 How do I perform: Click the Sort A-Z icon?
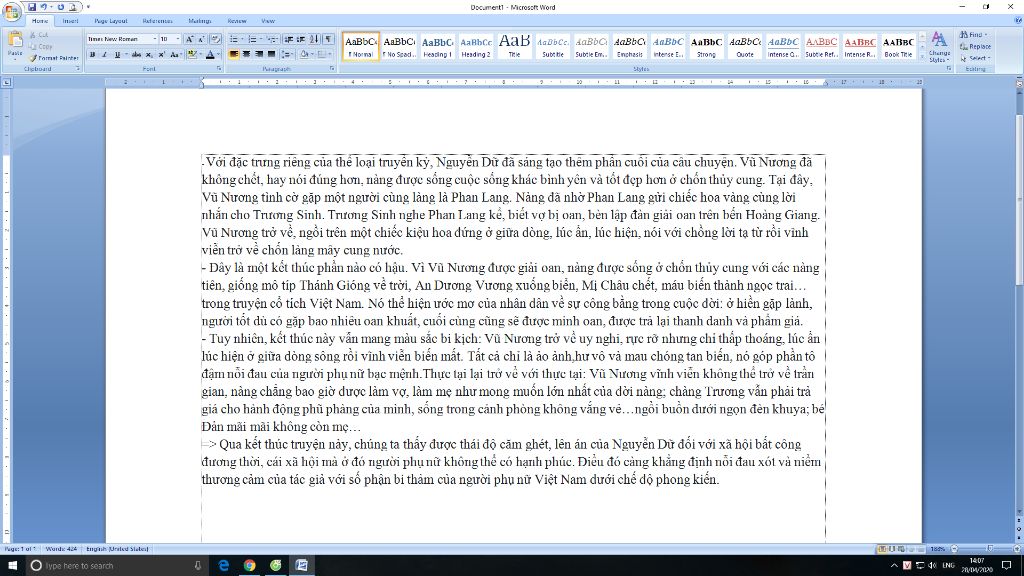tap(314, 39)
